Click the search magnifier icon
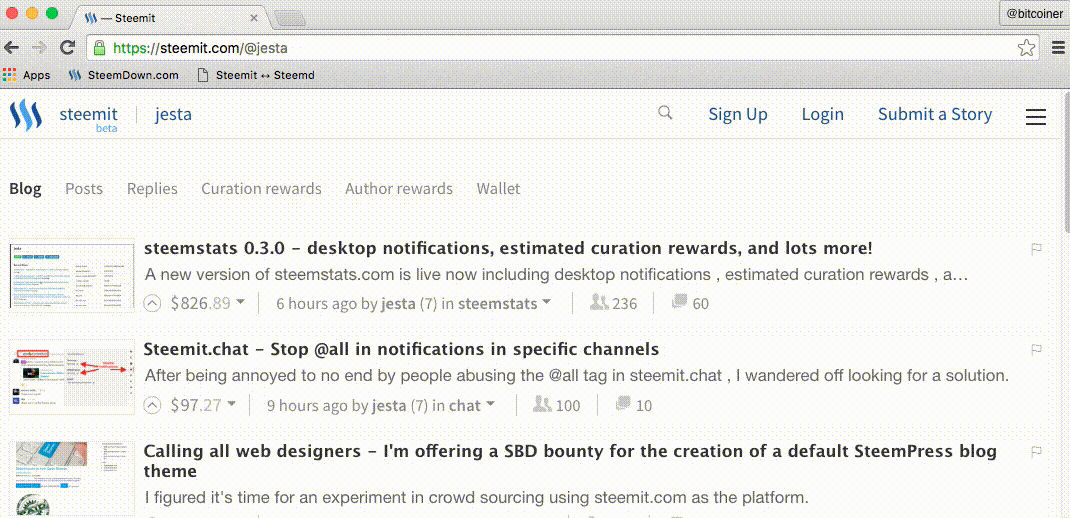 coord(665,113)
